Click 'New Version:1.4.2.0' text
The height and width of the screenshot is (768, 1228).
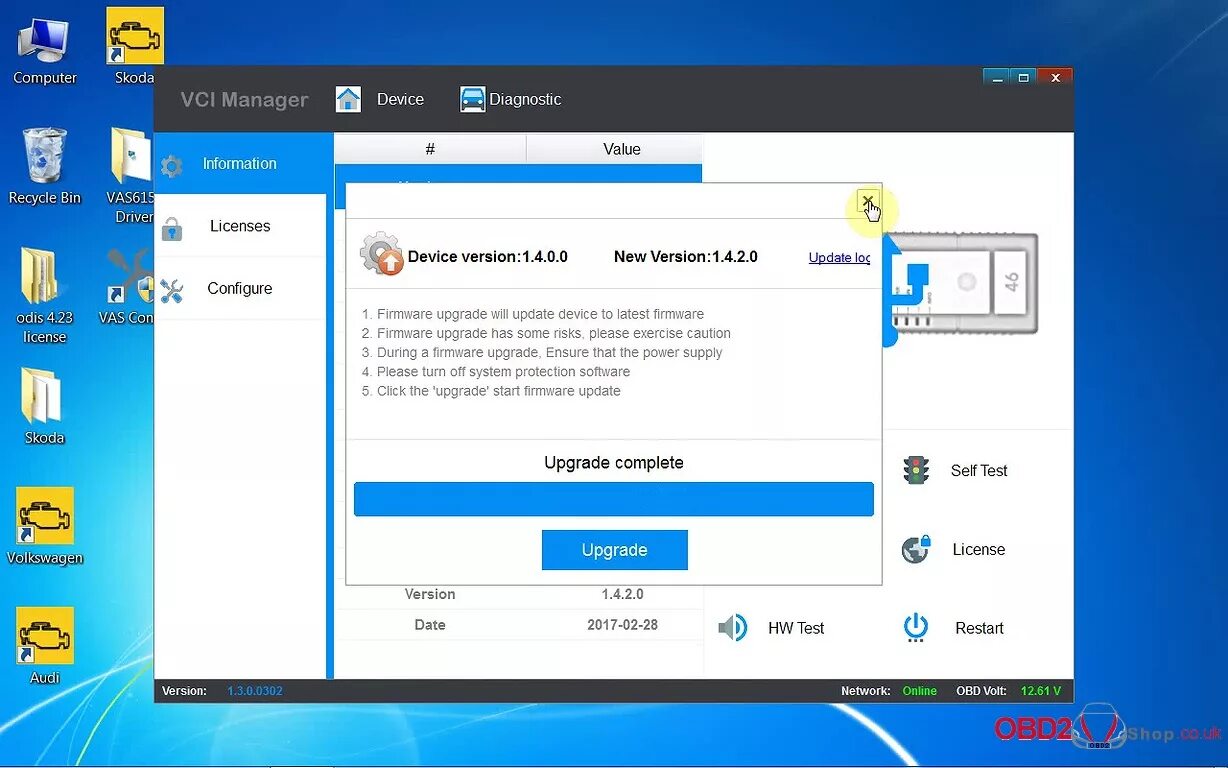(686, 257)
